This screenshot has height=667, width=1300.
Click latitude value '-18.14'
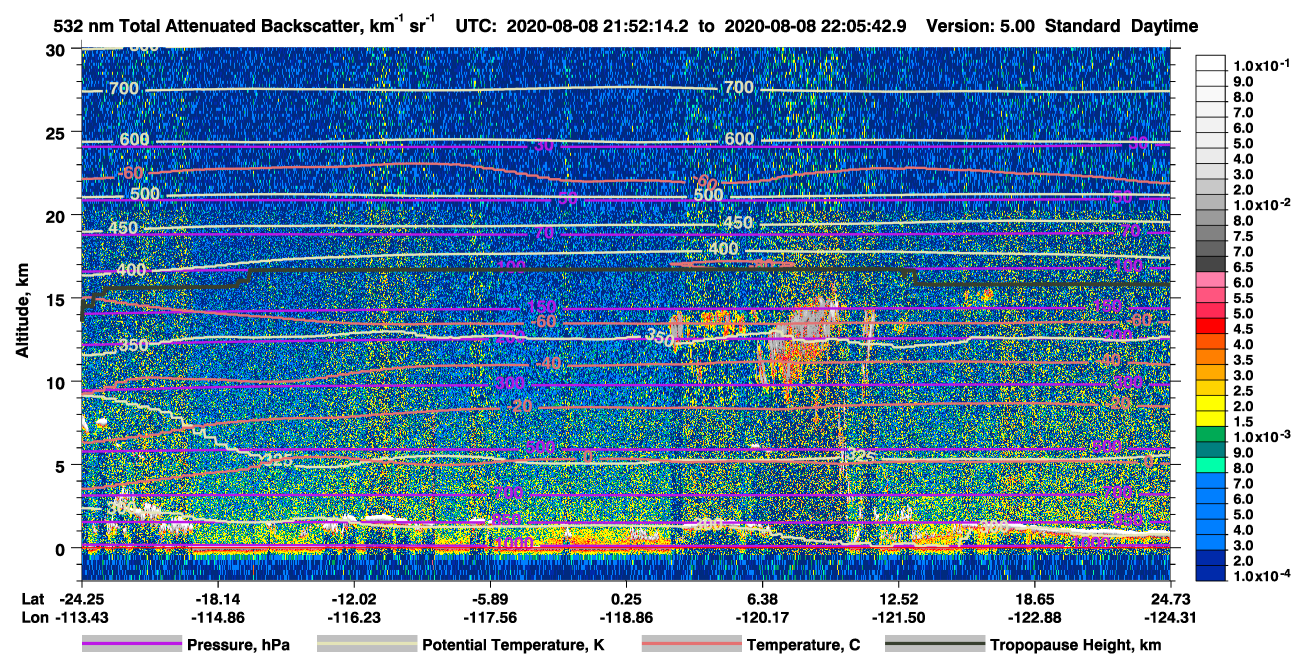(217, 599)
